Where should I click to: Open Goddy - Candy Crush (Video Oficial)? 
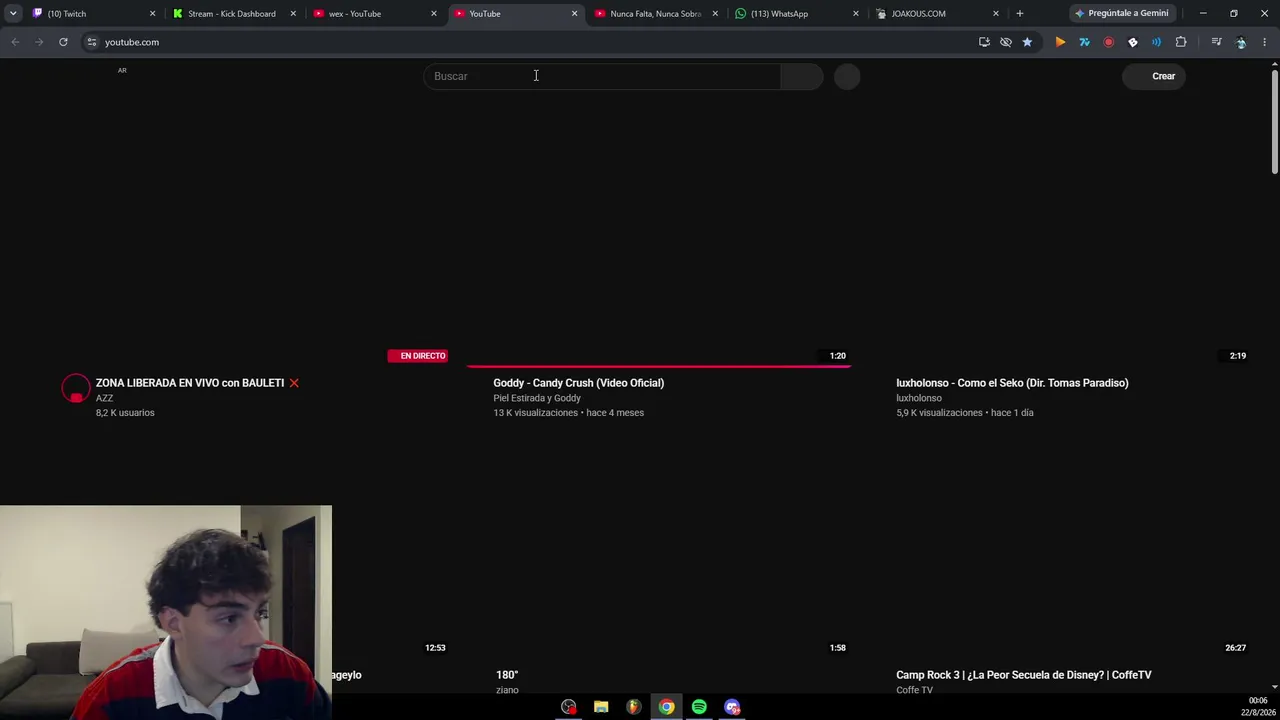click(578, 383)
